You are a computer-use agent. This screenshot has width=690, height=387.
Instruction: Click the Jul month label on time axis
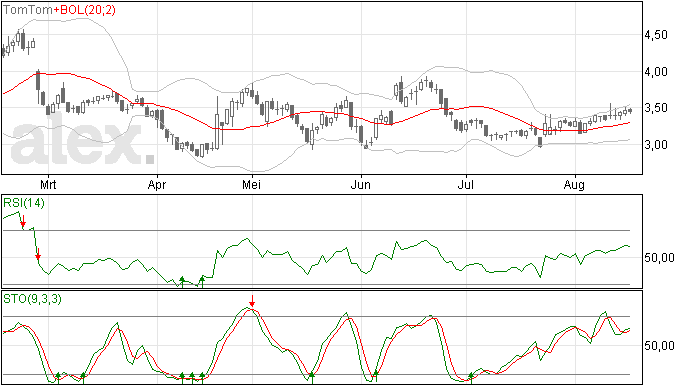pos(465,184)
